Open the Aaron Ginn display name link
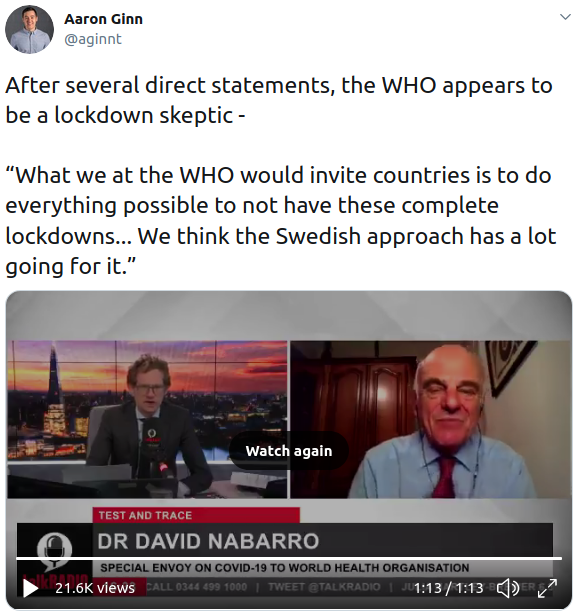Image resolution: width=578 pixels, height=616 pixels. 103,19
